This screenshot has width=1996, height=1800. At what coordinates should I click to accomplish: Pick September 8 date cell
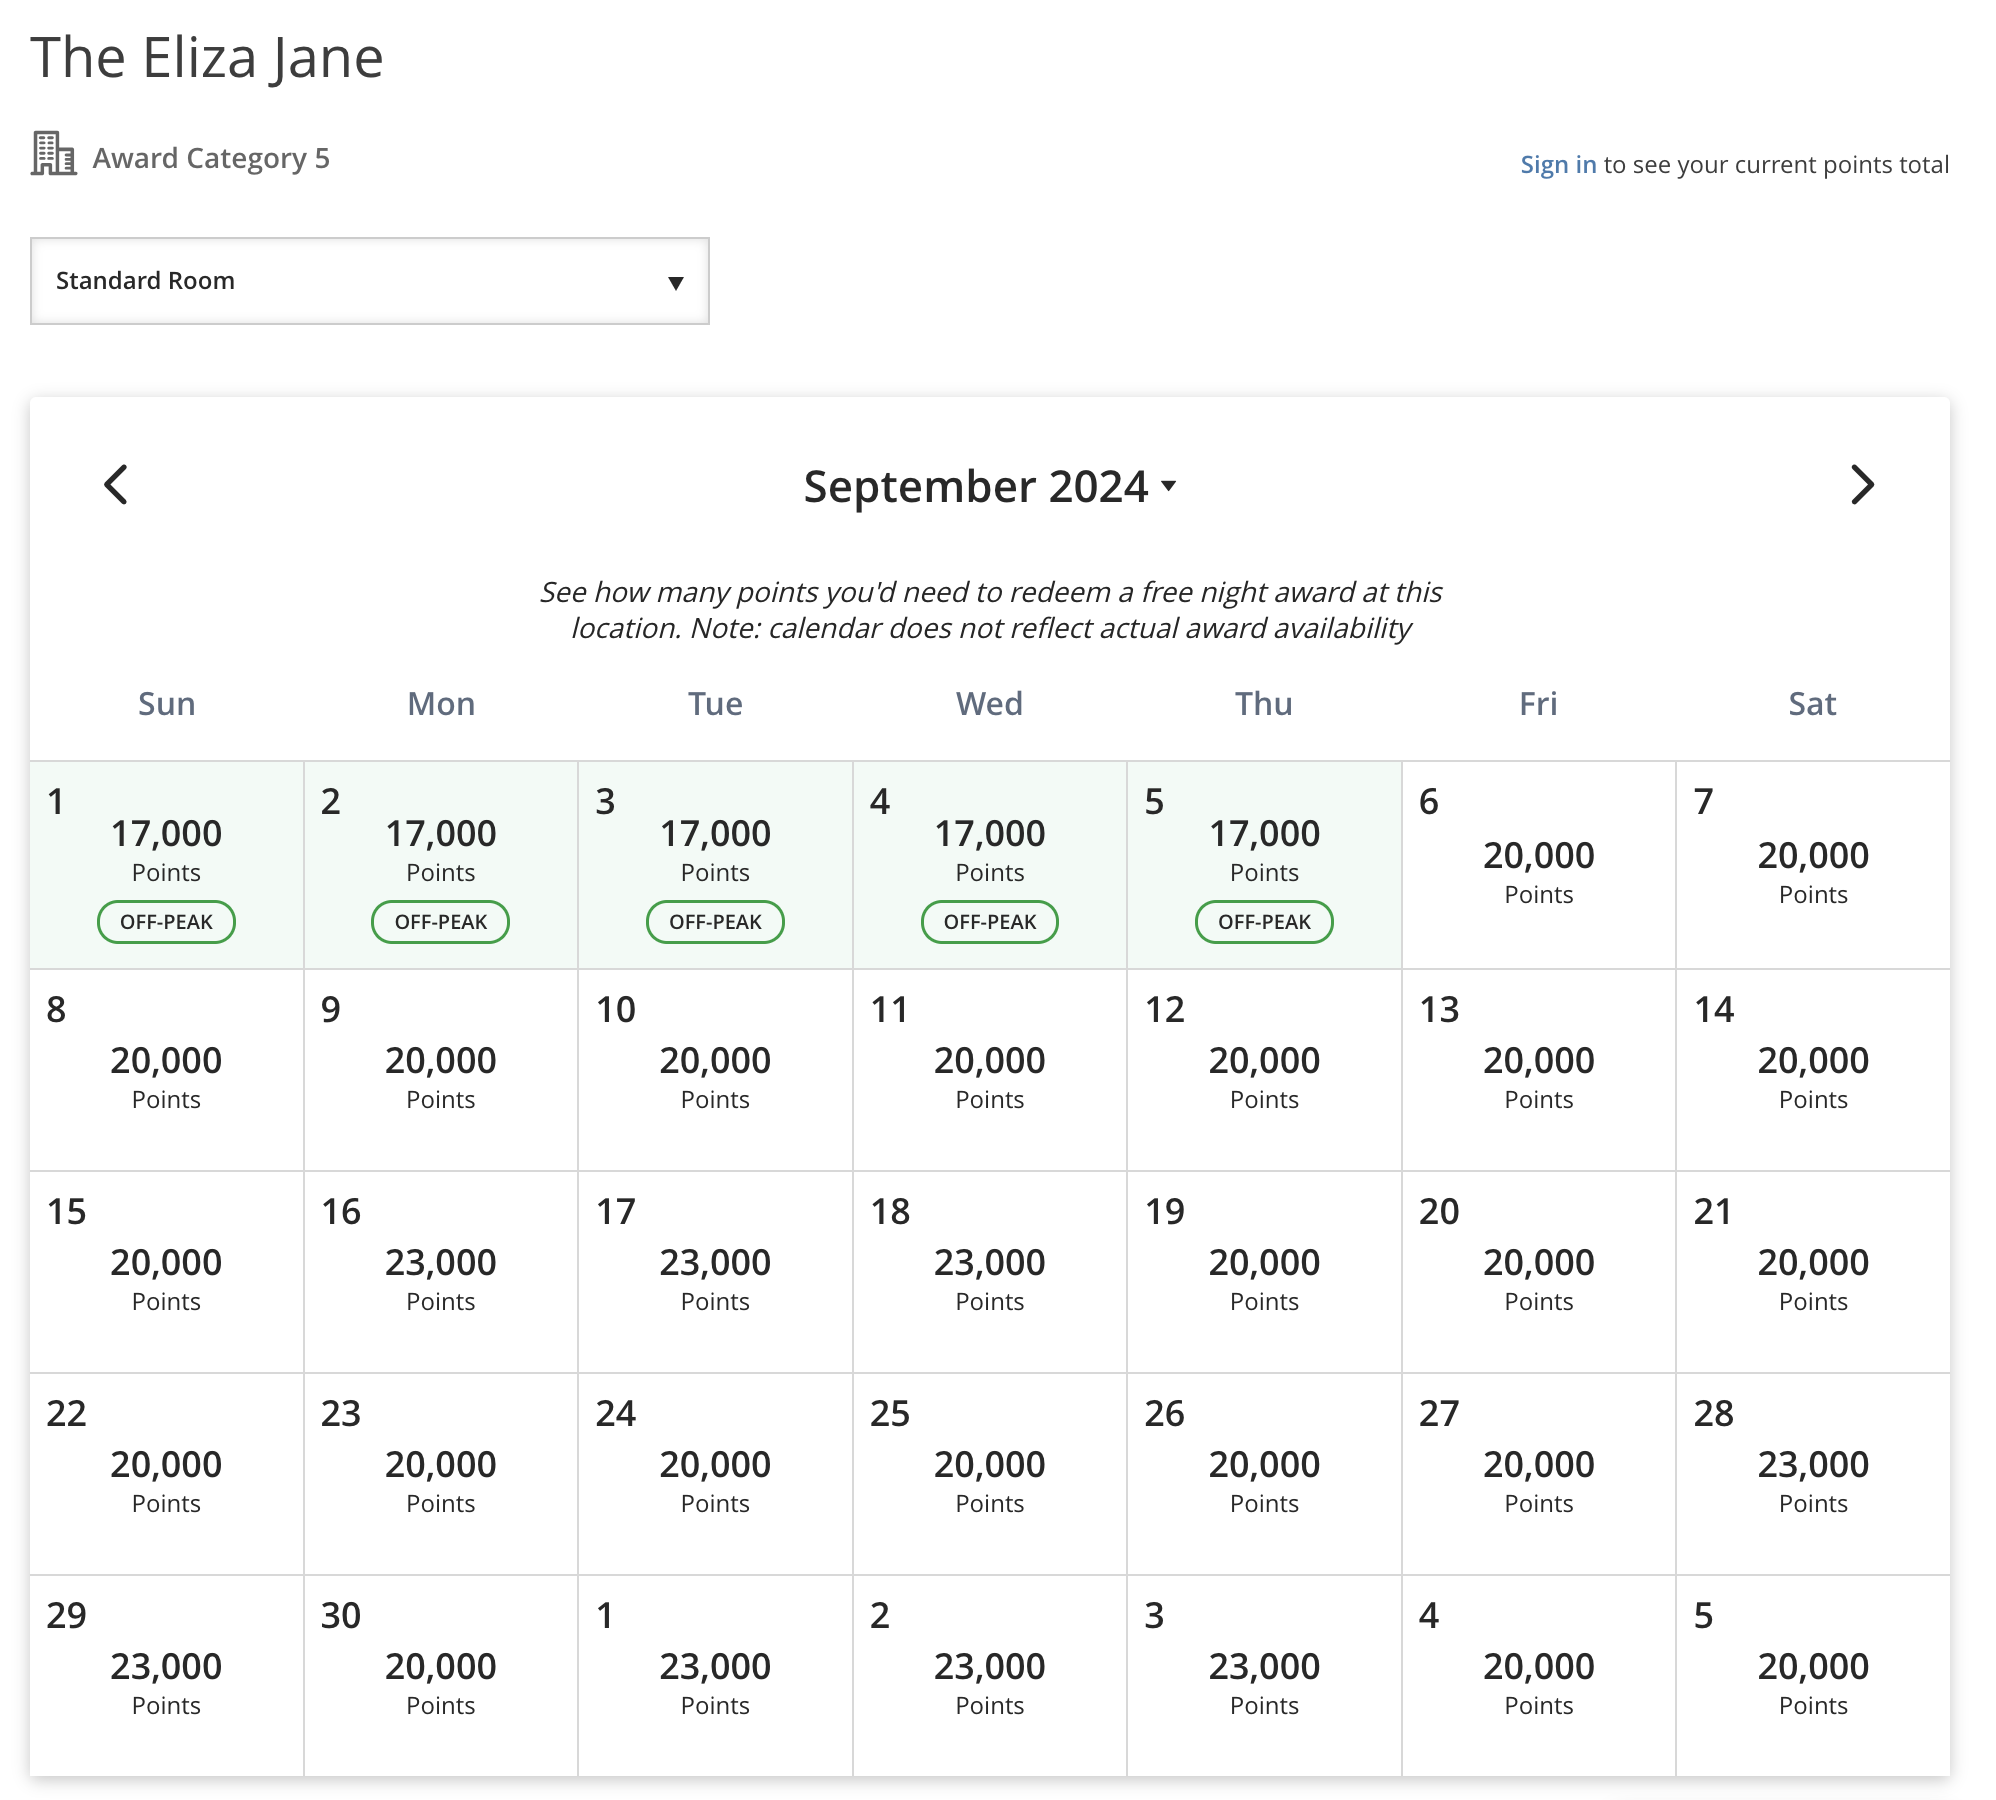[167, 1070]
